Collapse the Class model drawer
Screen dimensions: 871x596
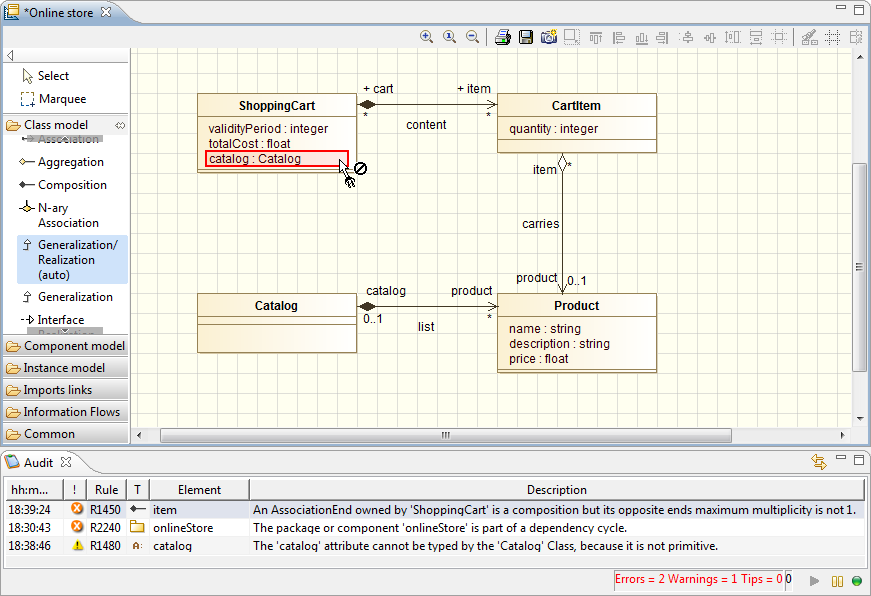pos(56,125)
